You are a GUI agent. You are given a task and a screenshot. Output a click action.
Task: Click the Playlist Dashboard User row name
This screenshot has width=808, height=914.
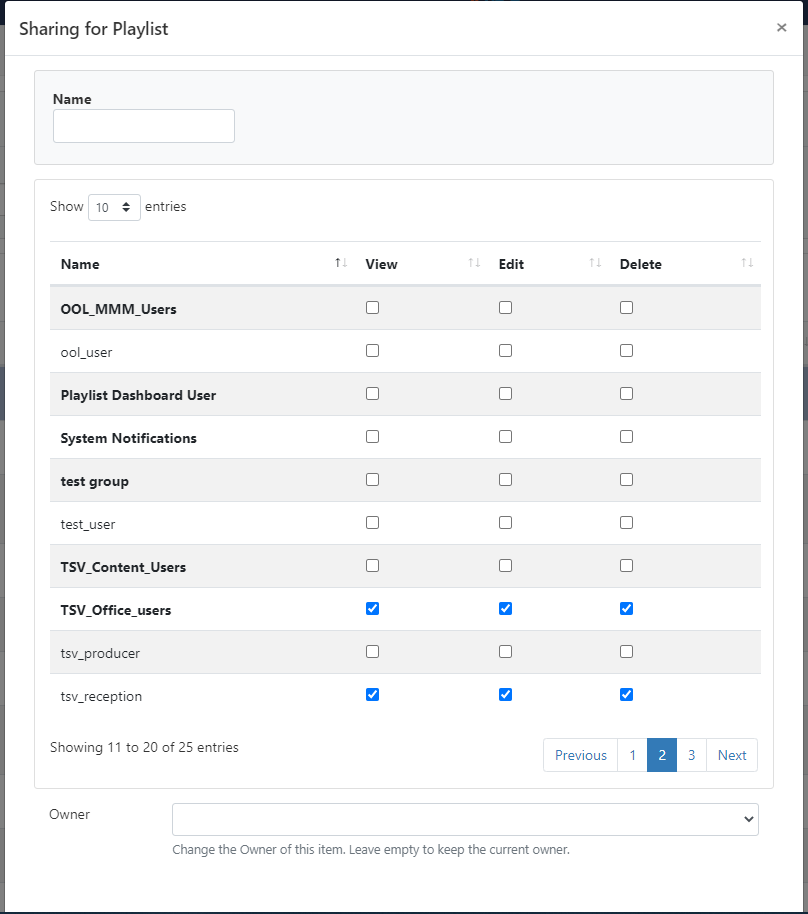138,395
